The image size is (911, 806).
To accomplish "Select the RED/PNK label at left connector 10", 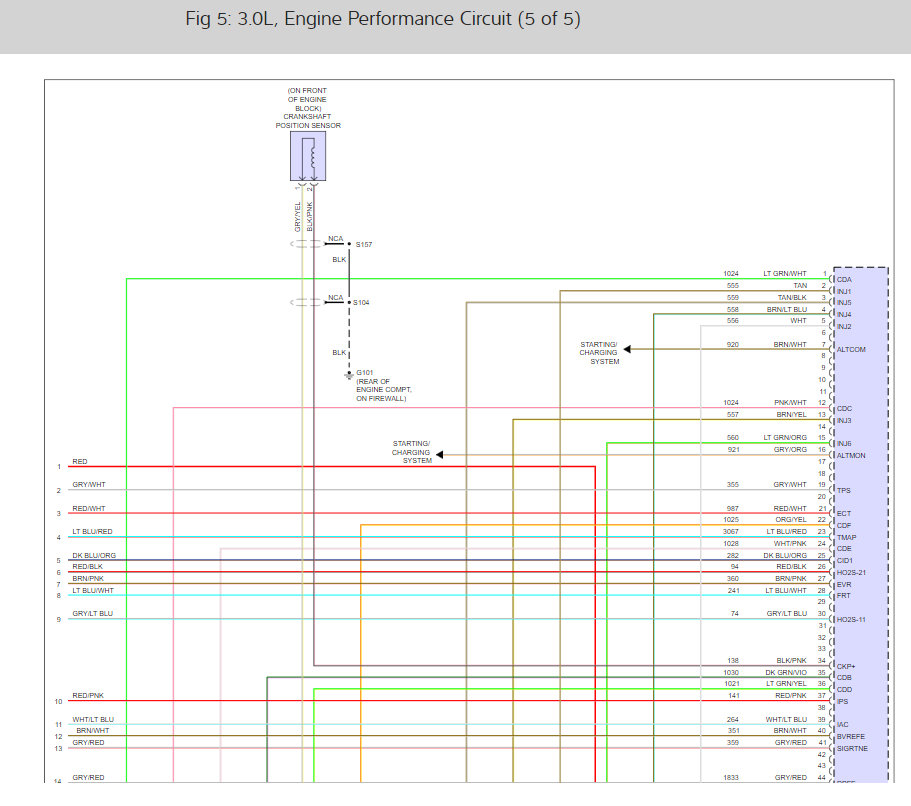I will [88, 695].
